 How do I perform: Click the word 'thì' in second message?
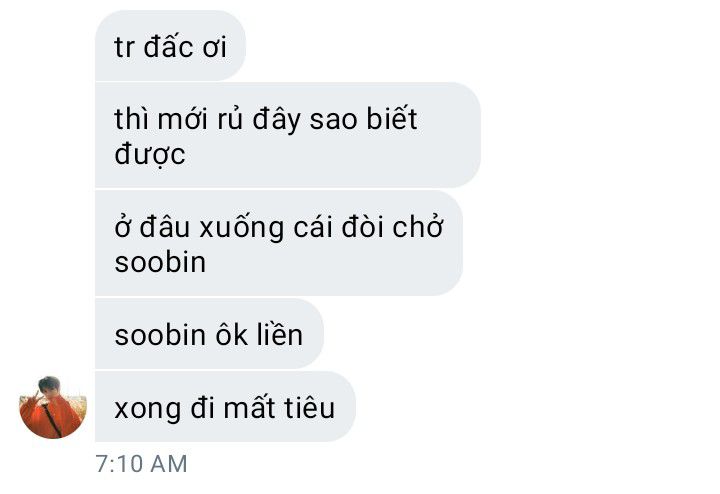131,118
